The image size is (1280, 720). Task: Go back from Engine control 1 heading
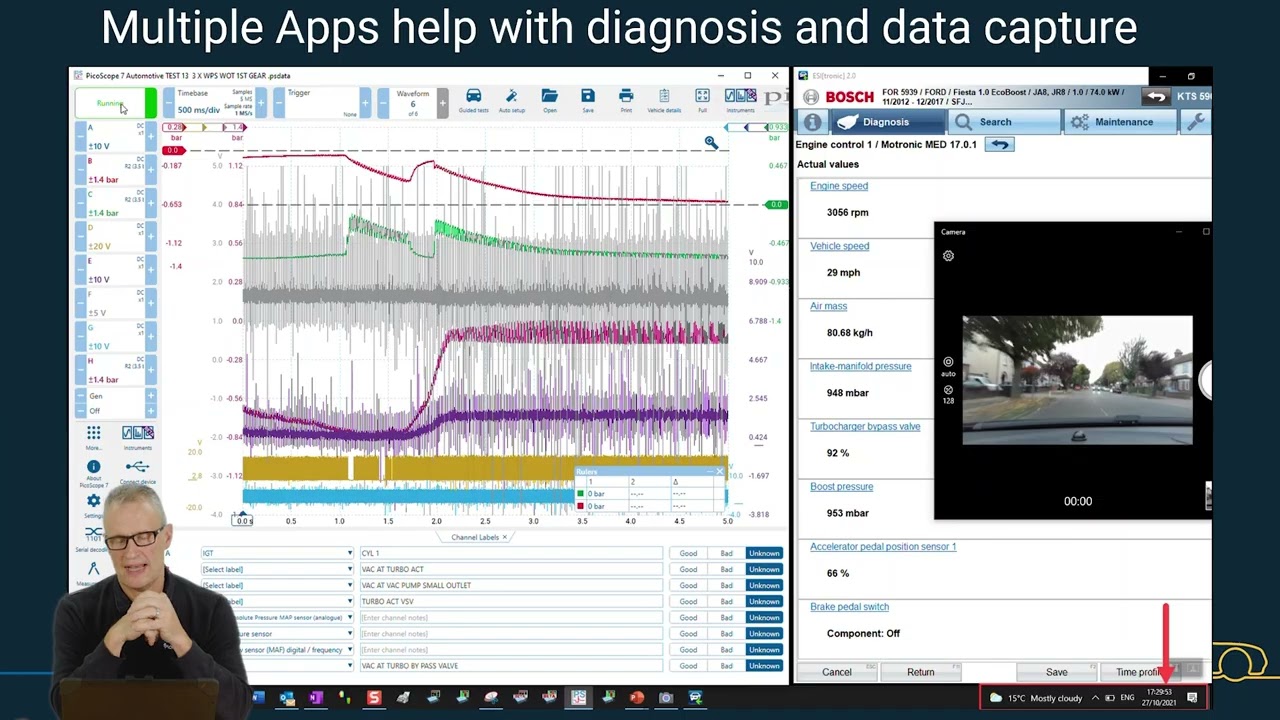(999, 144)
